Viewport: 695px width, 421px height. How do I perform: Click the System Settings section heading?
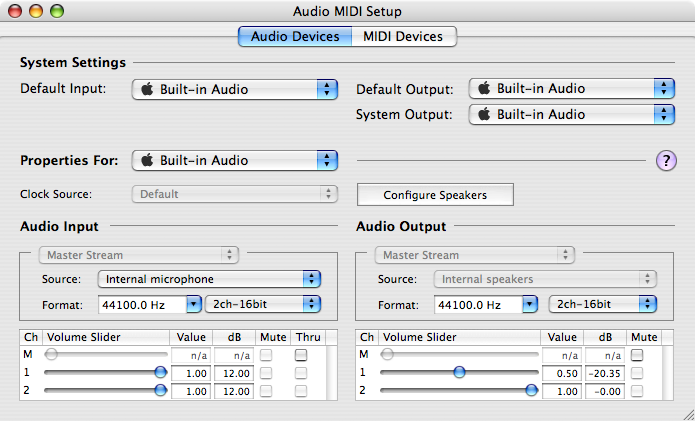[x=73, y=62]
